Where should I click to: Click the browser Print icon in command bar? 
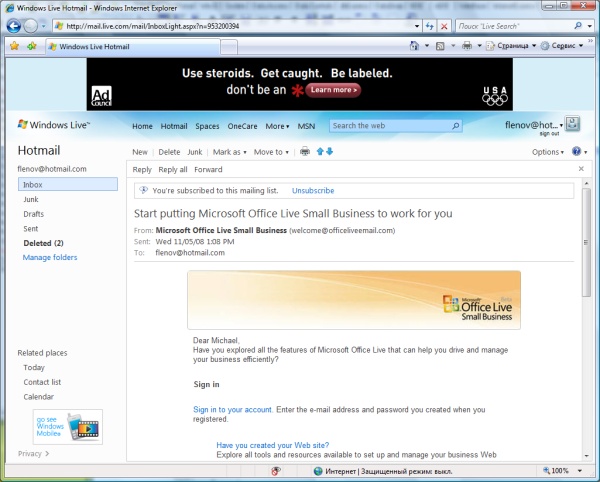467,46
